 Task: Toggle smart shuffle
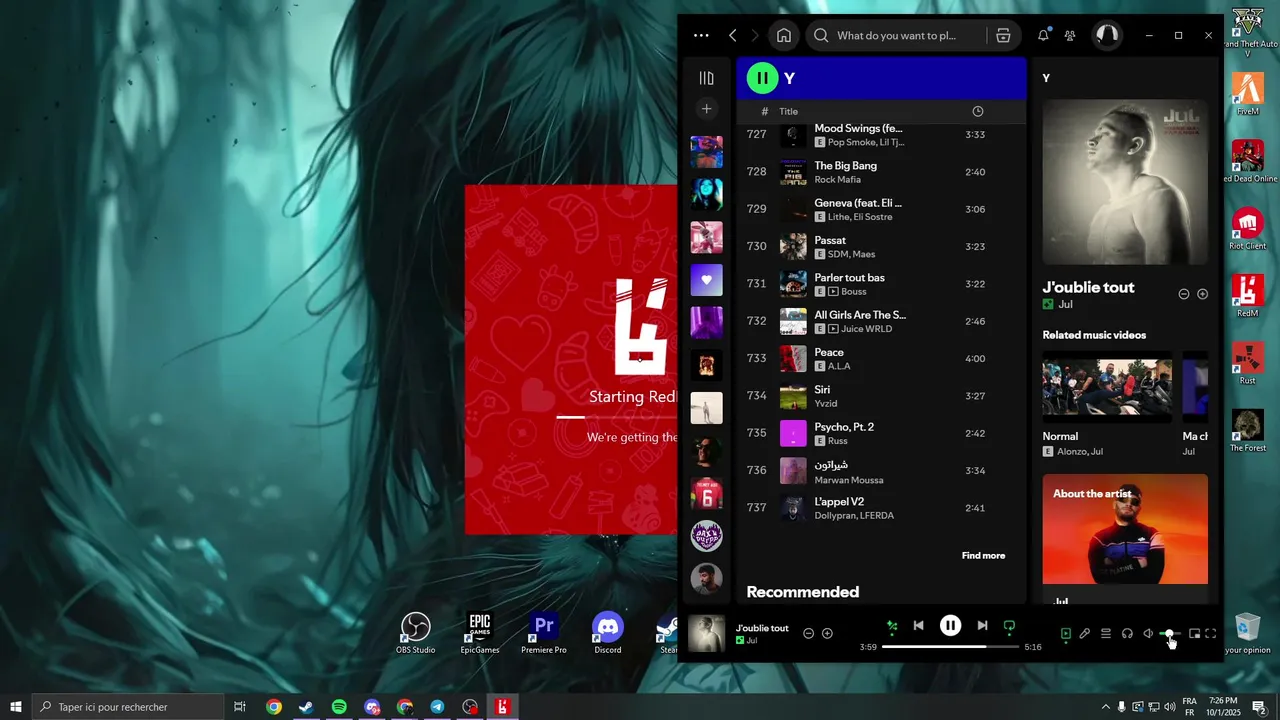tap(892, 626)
